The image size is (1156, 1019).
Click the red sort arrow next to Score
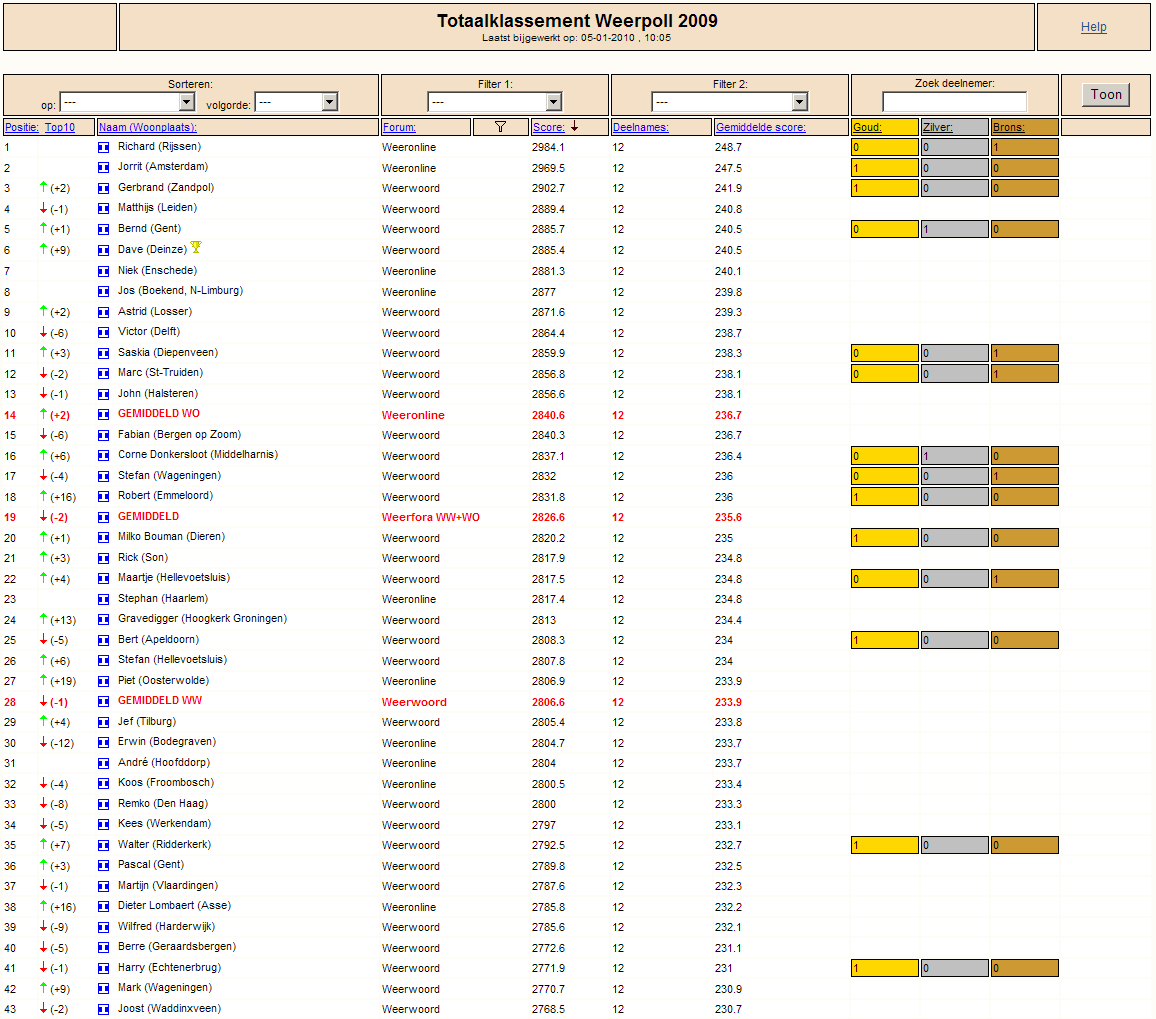pos(575,127)
